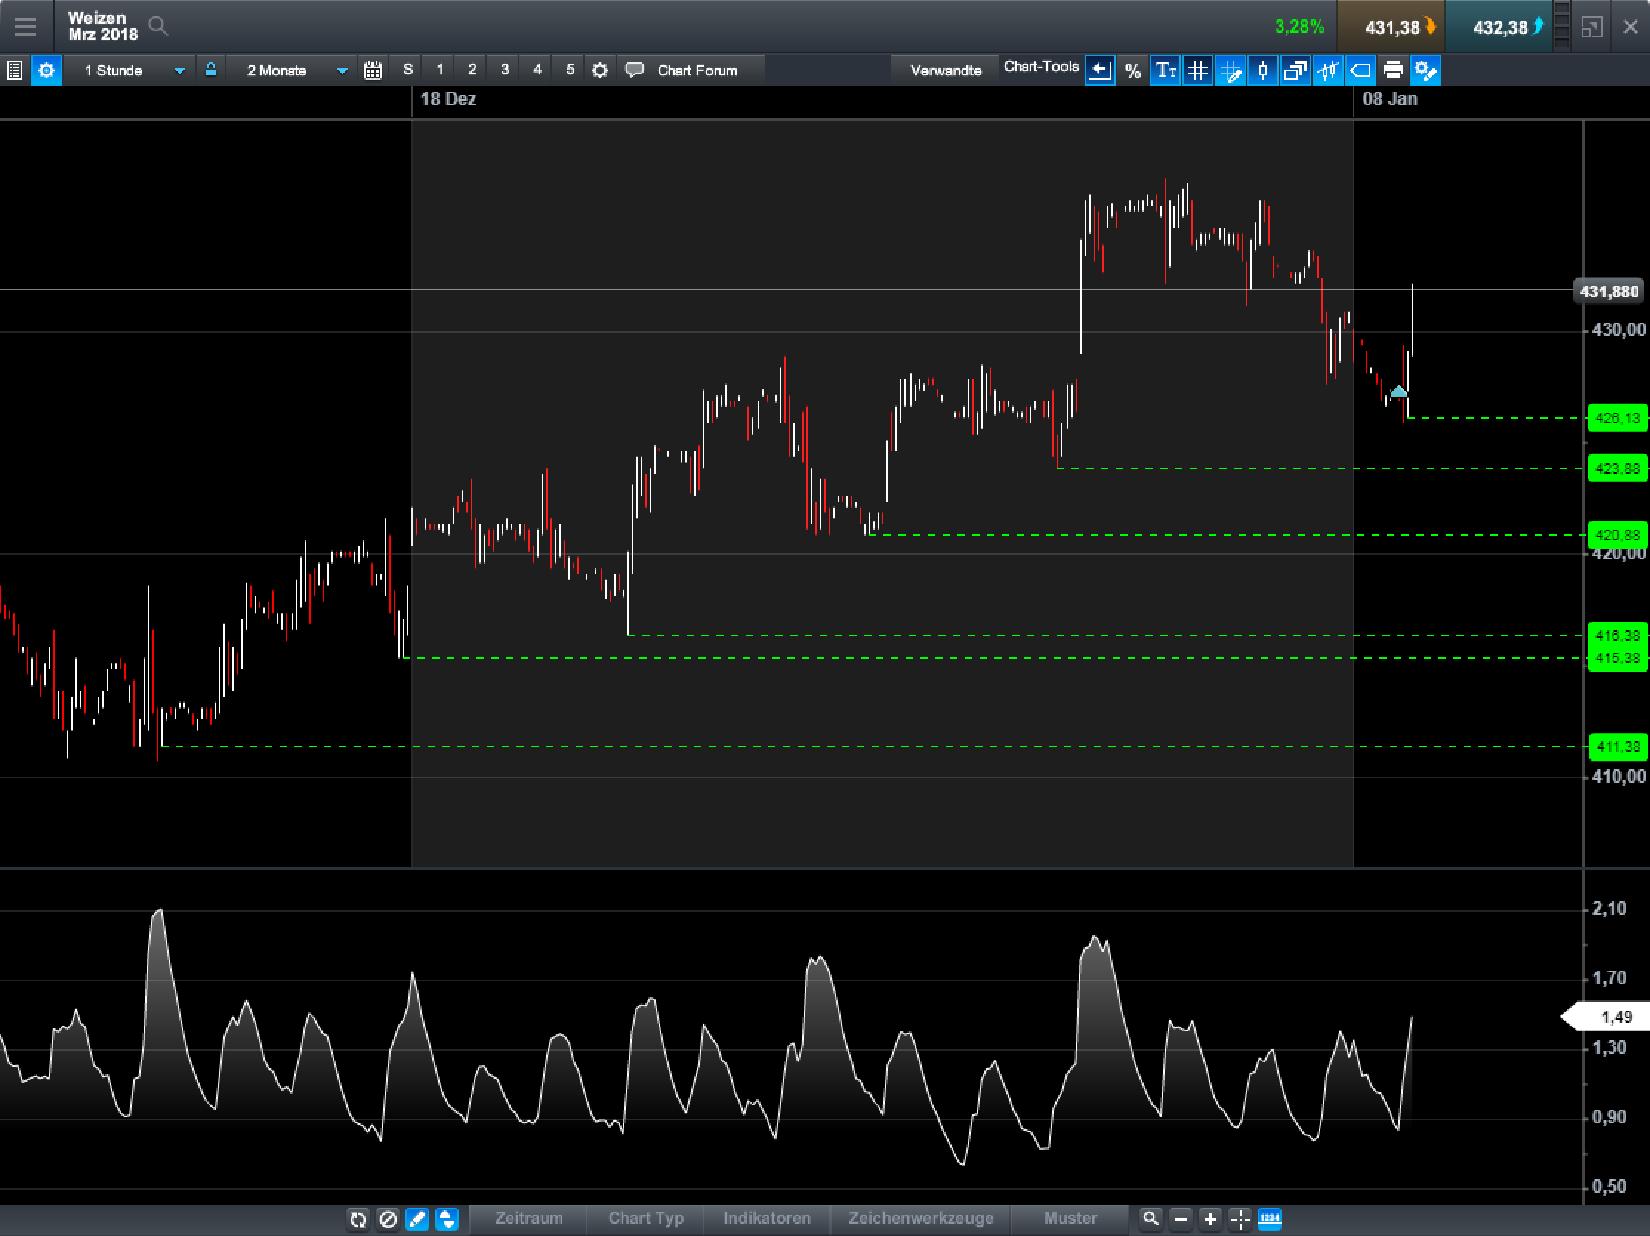This screenshot has height=1236, width=1650.
Task: Click the detach window icon
Action: click(1592, 27)
